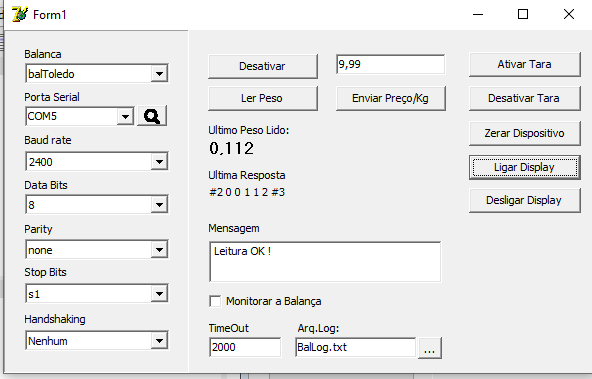Click the serial port search magnifier icon

click(x=152, y=116)
